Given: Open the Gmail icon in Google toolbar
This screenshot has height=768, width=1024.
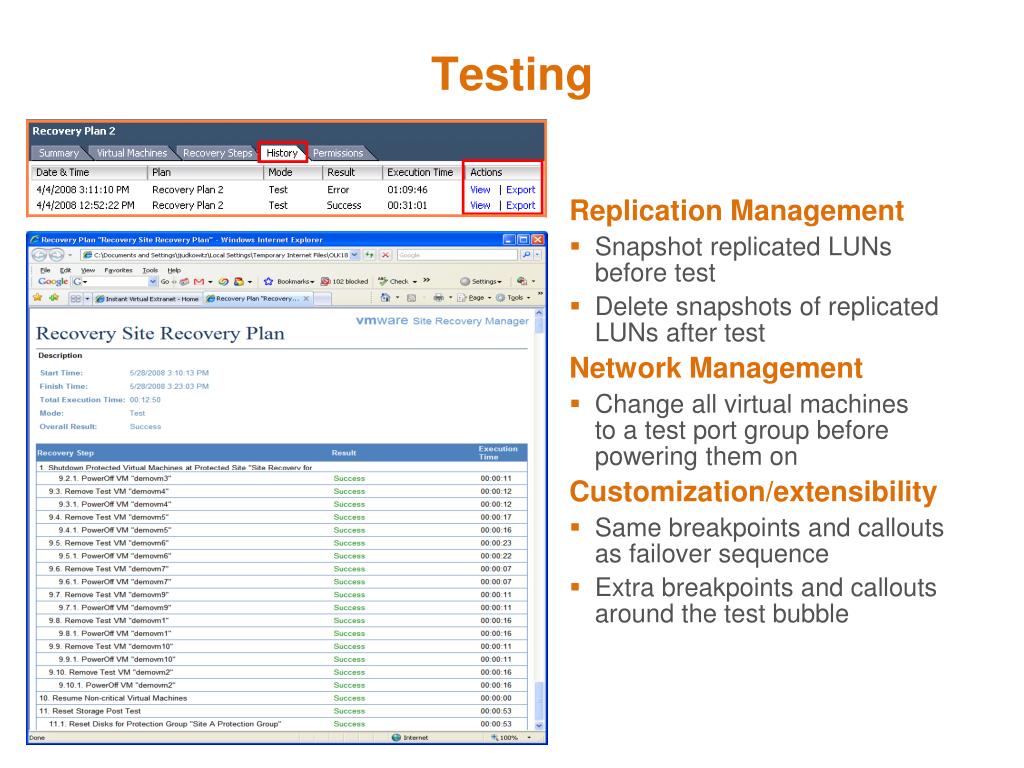Looking at the screenshot, I should (x=199, y=281).
